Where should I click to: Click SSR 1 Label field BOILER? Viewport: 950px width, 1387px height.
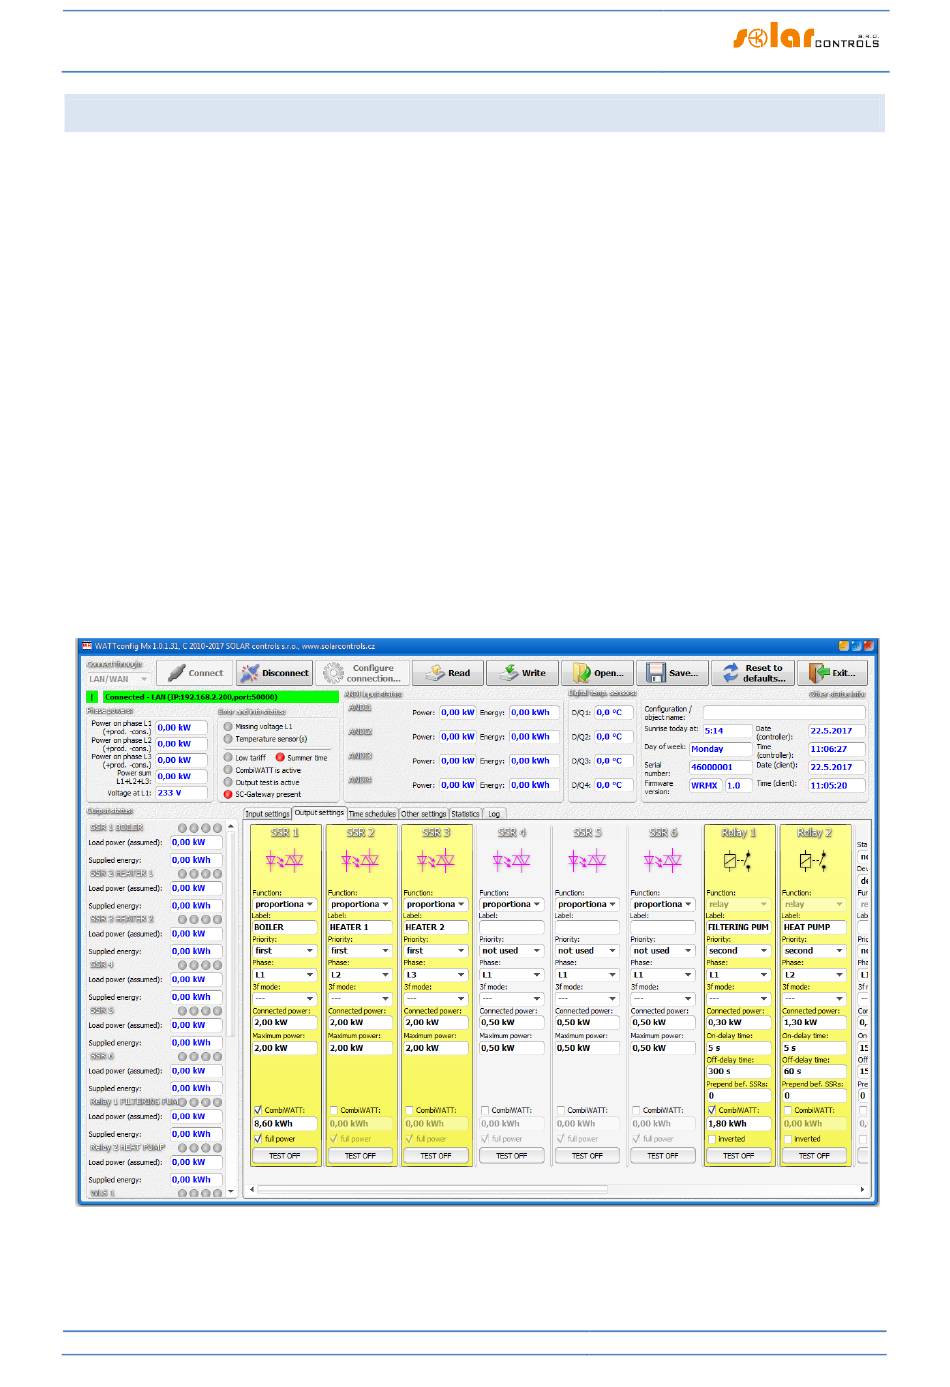coord(284,927)
